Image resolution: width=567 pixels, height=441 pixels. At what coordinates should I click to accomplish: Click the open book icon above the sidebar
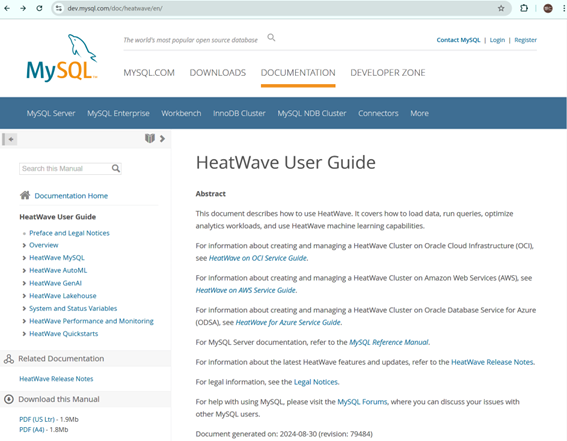pos(150,138)
